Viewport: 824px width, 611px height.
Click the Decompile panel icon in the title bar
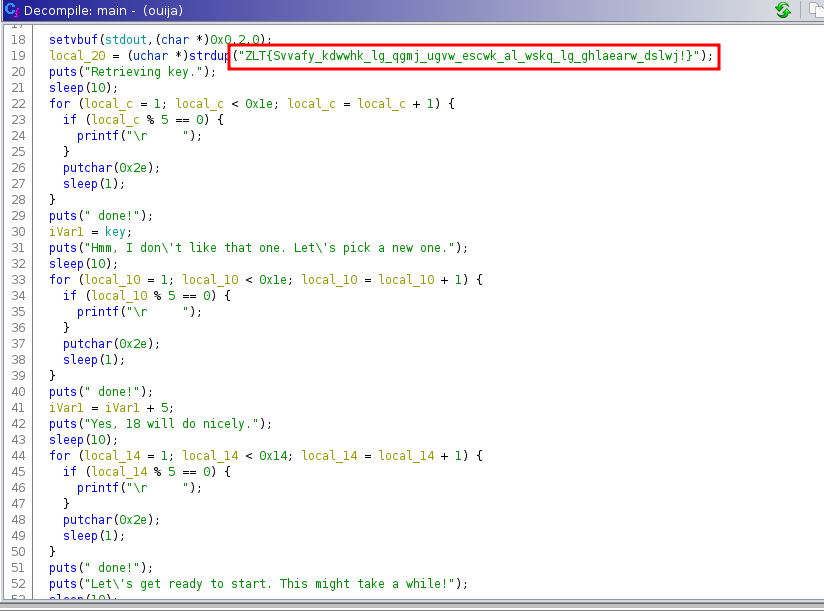12,10
